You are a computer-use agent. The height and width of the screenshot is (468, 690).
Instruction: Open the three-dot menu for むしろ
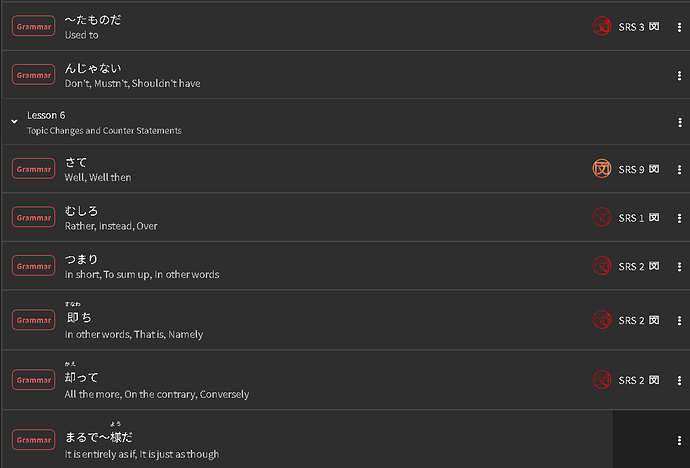[679, 218]
